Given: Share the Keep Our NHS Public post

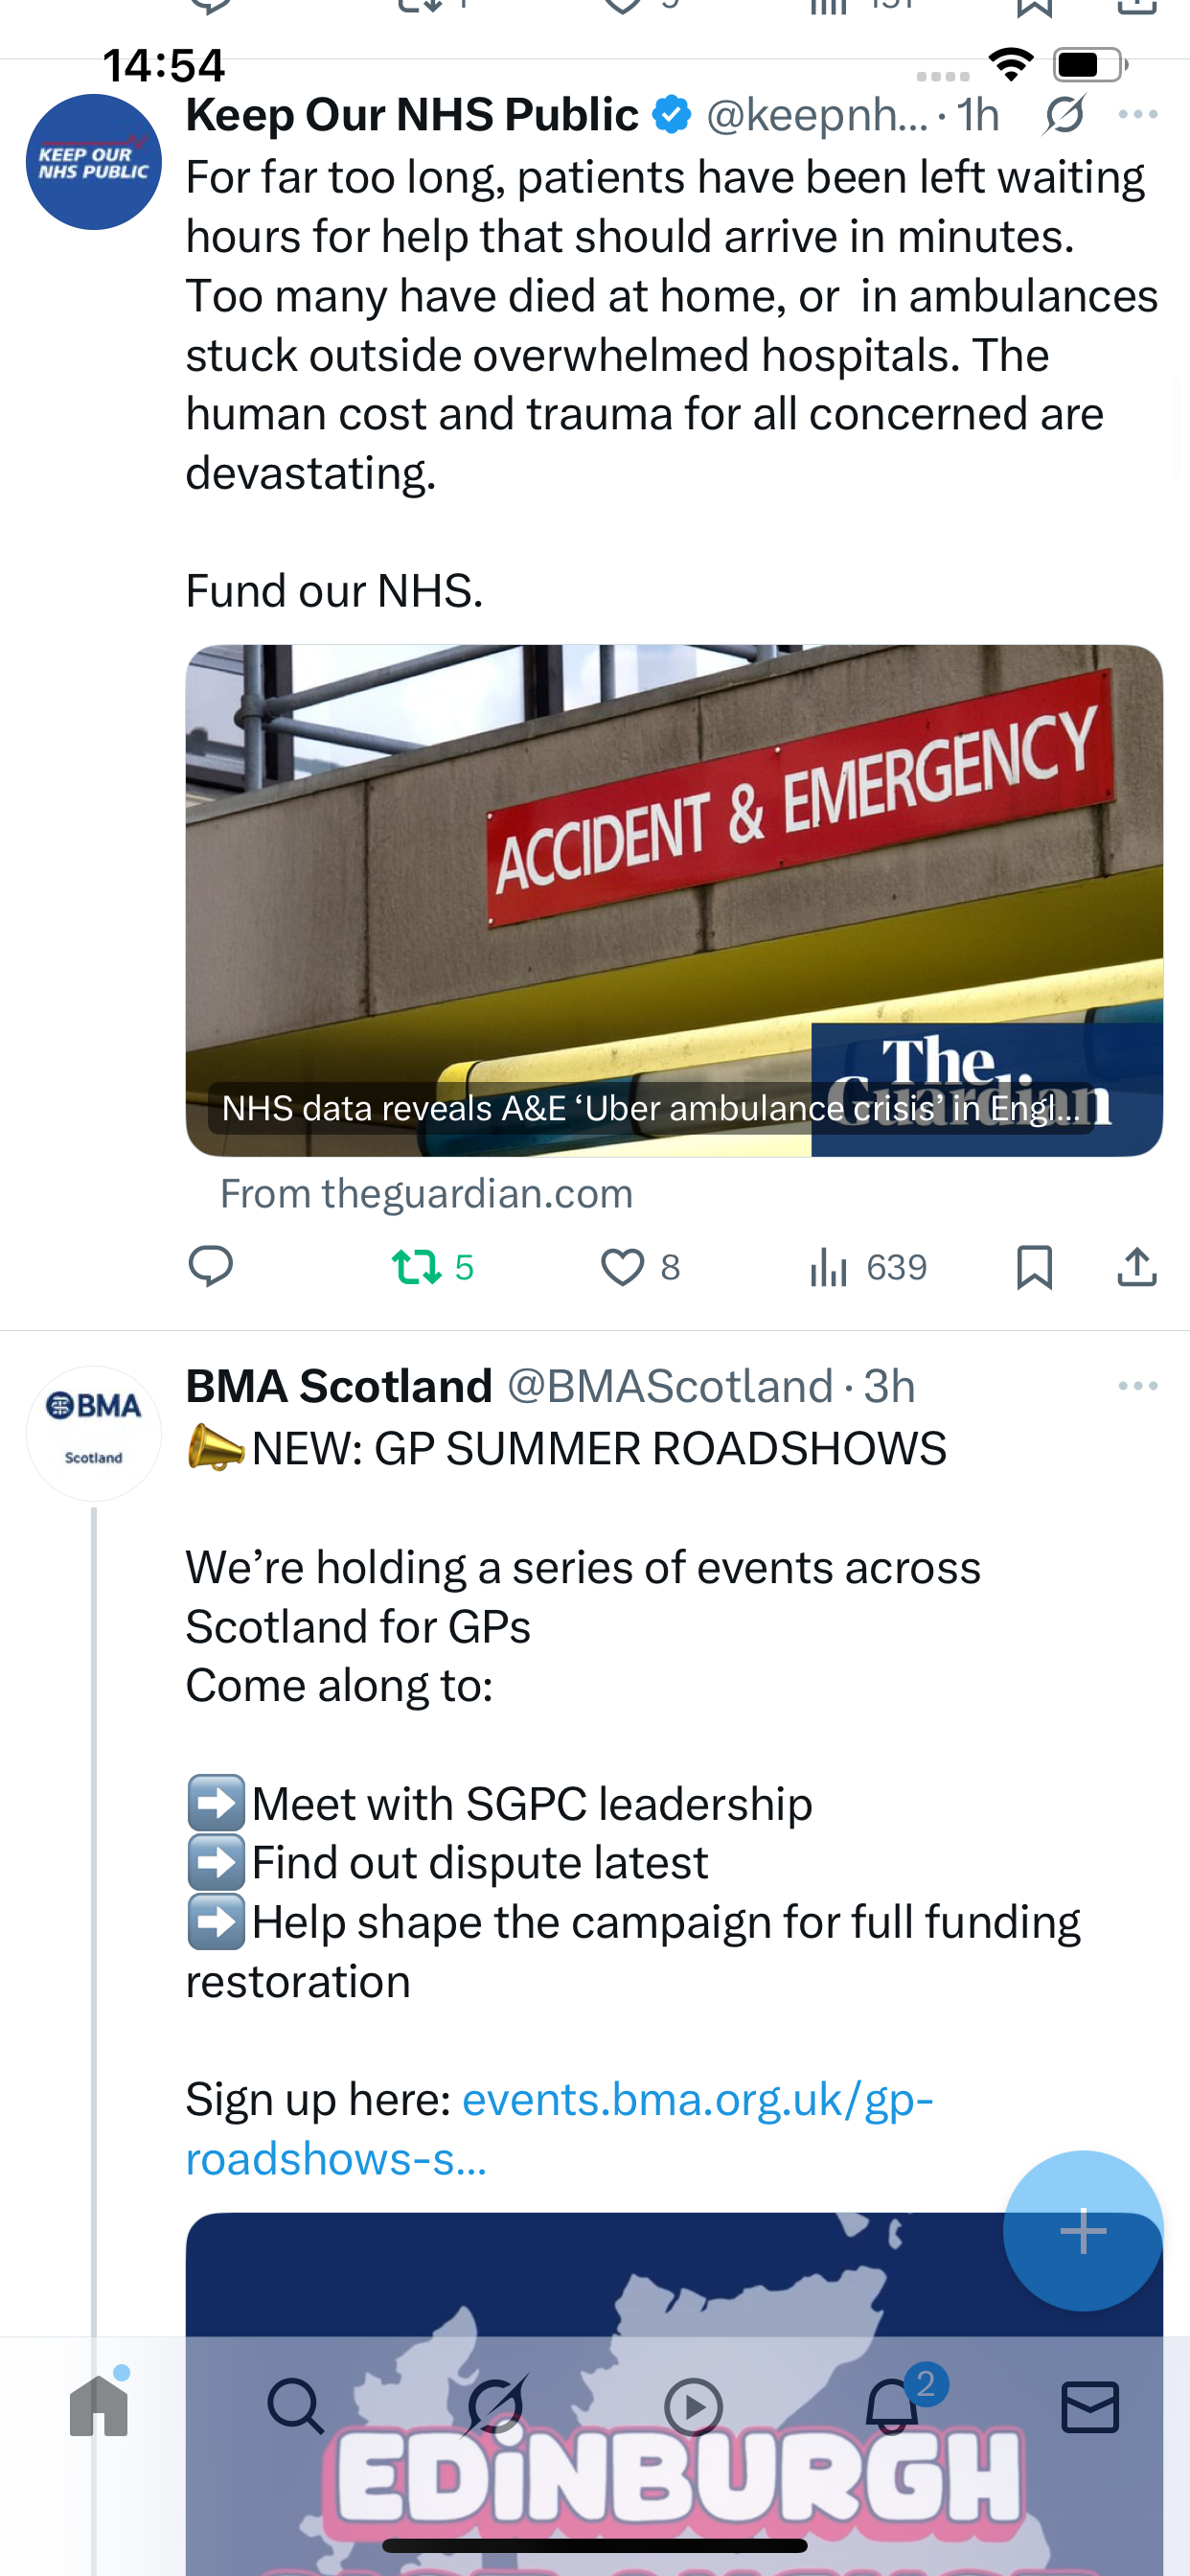Looking at the screenshot, I should point(1137,1266).
